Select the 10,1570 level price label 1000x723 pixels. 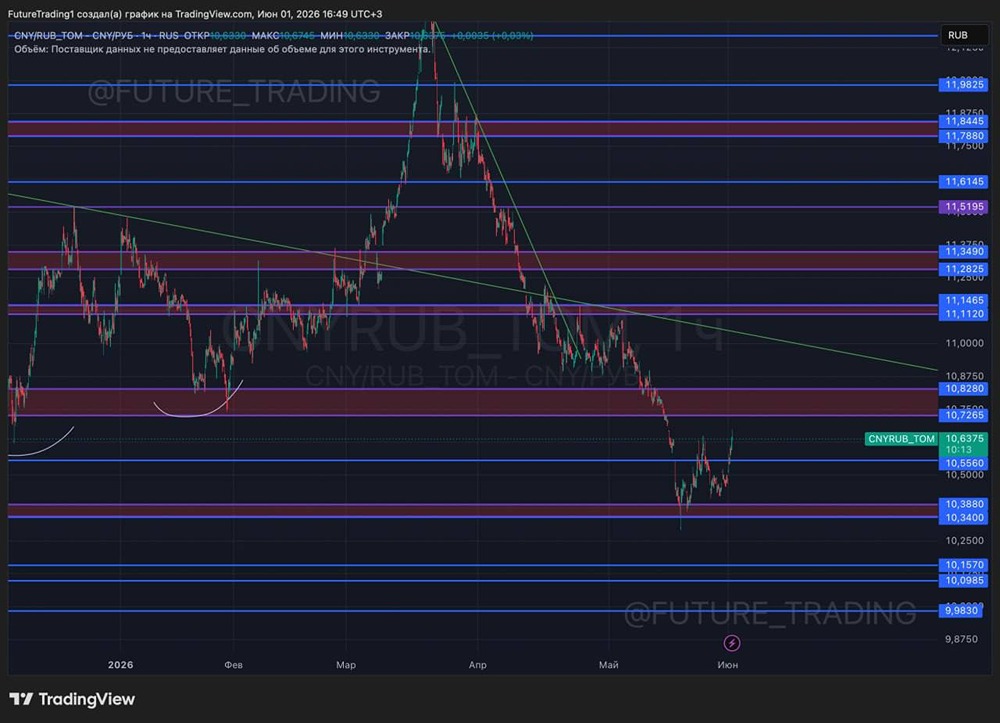(964, 565)
